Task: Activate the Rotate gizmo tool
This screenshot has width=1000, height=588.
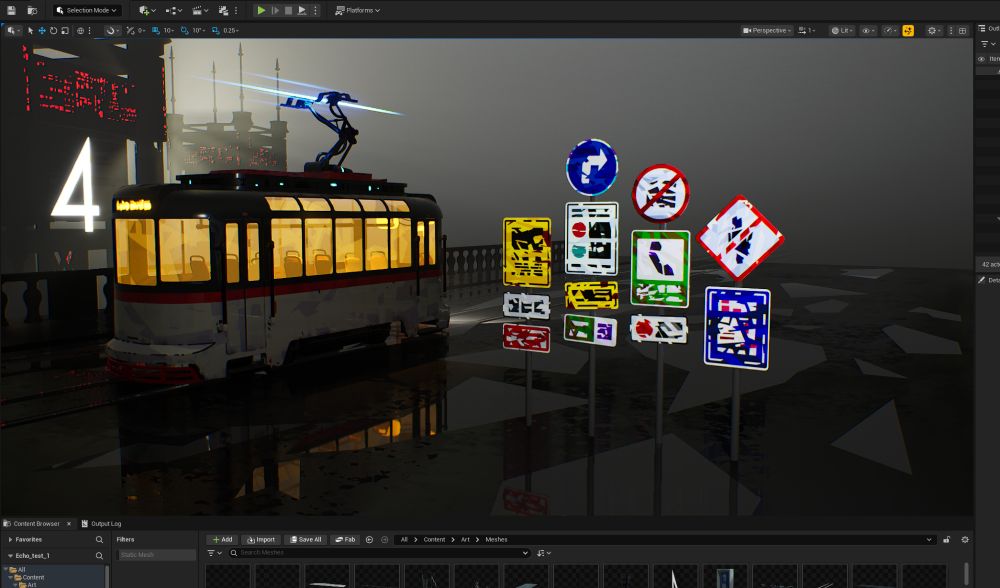Action: 54,31
